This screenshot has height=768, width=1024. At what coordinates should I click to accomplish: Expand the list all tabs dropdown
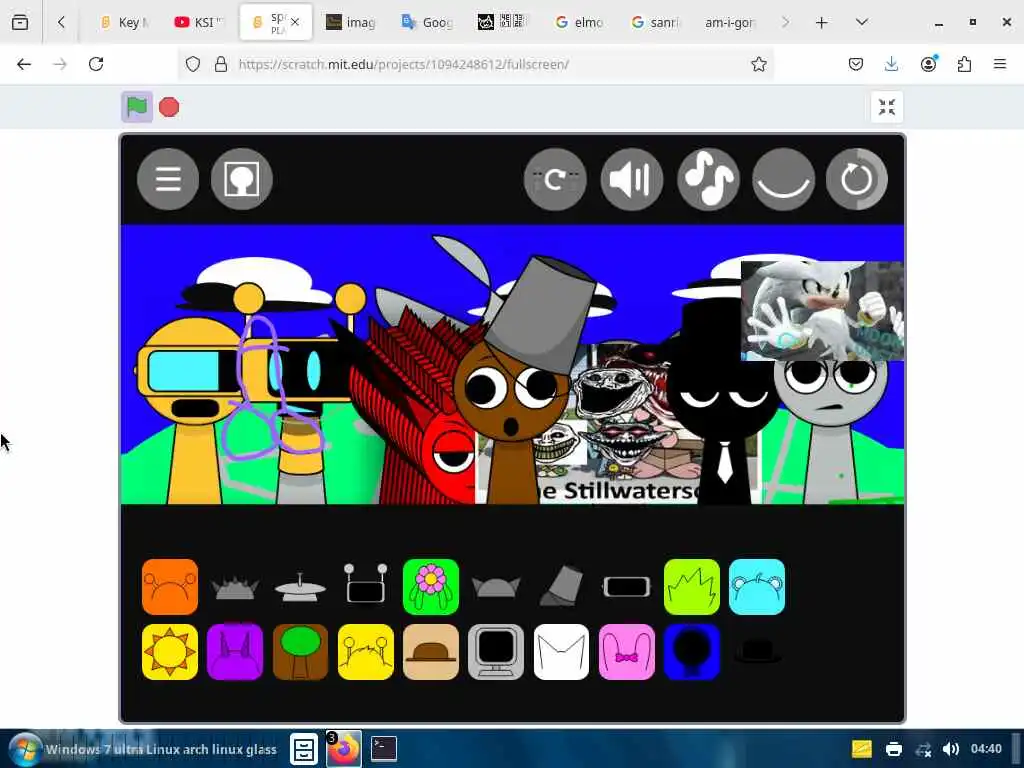click(862, 22)
